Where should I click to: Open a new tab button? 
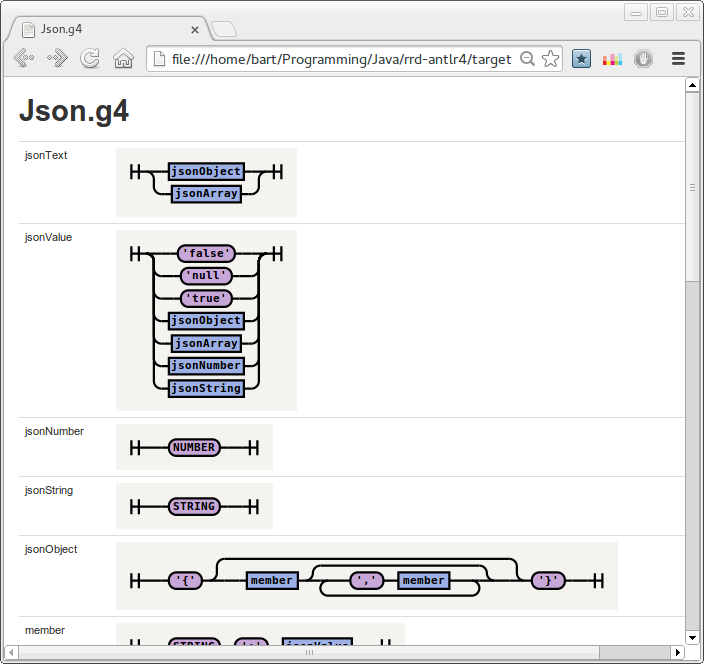[224, 29]
